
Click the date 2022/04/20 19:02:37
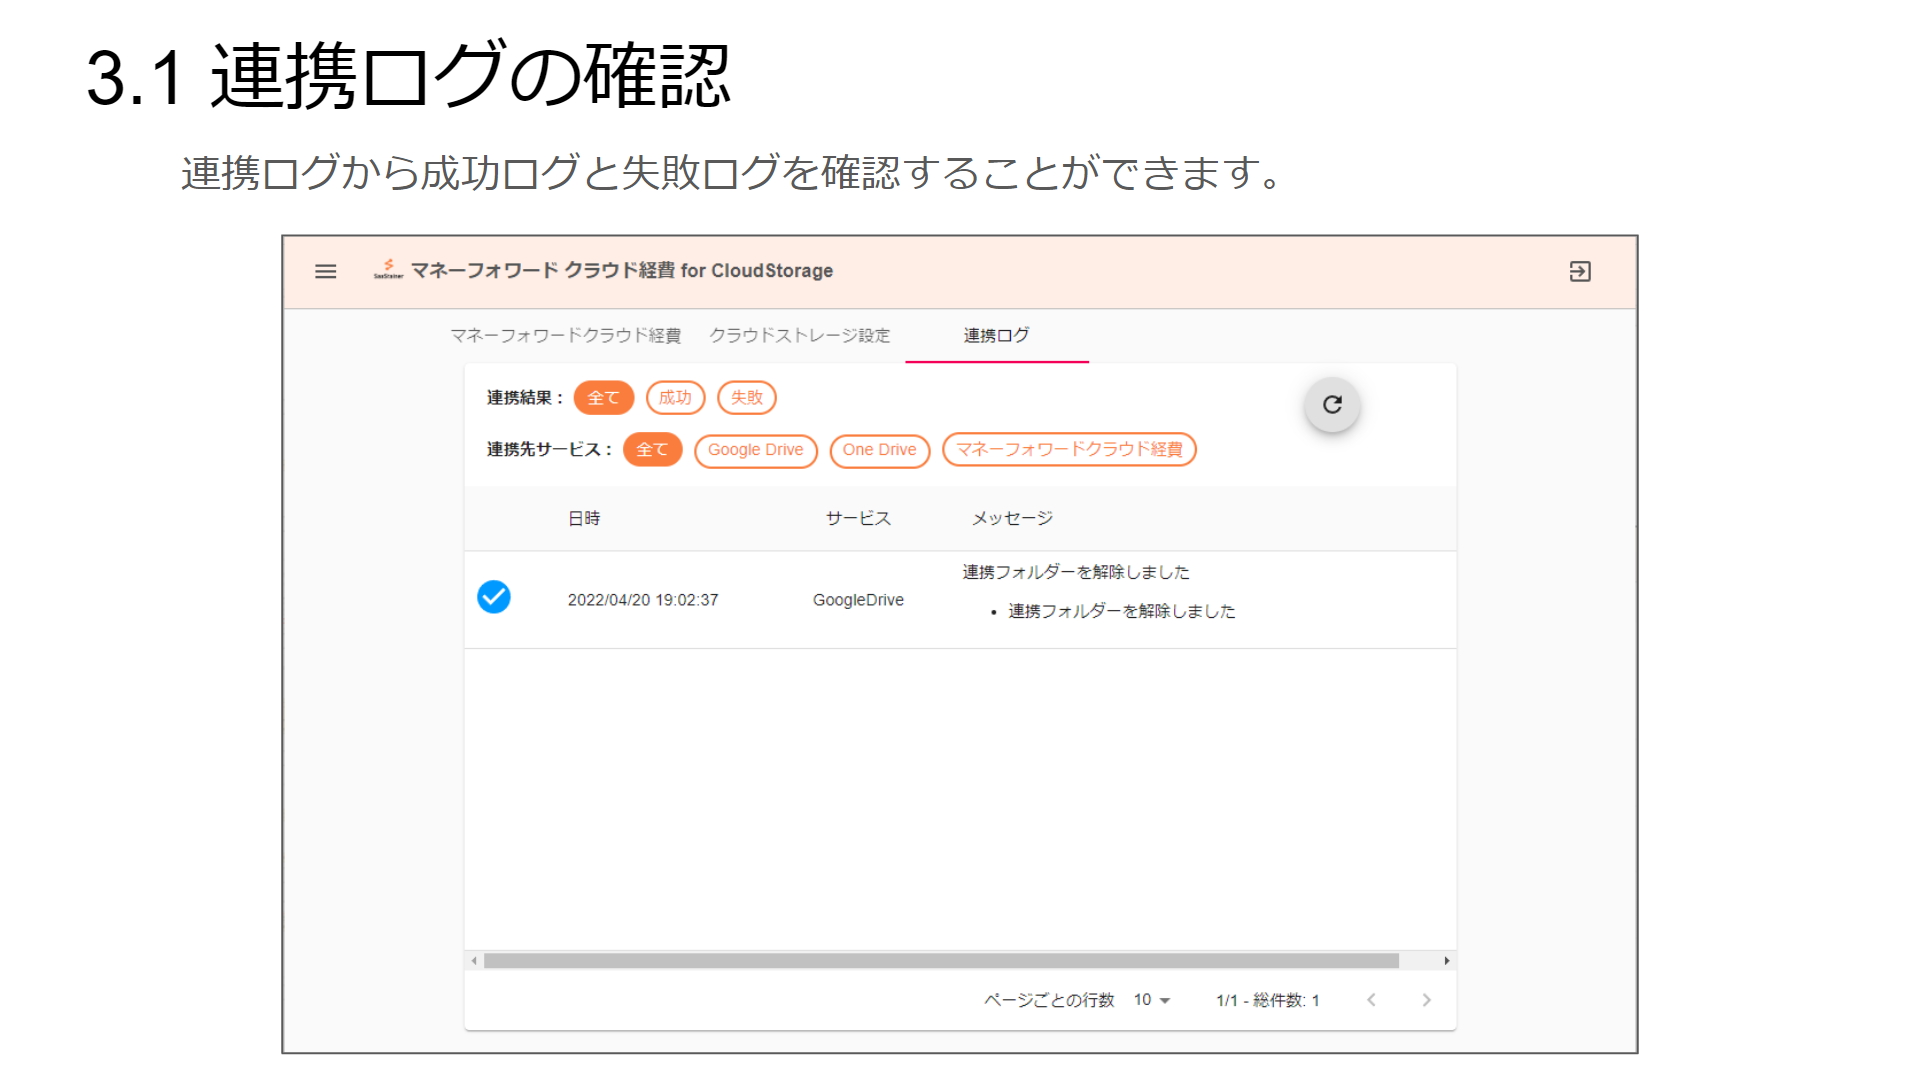(x=643, y=600)
